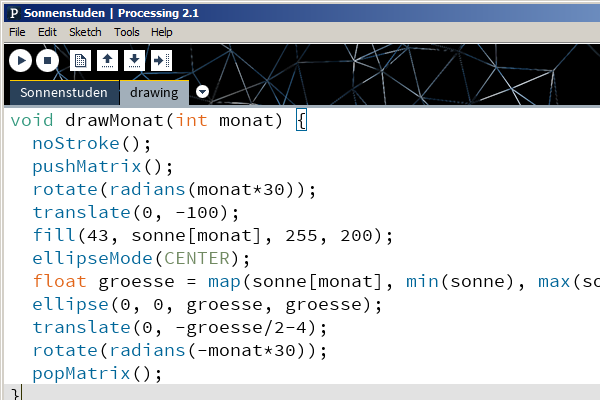Image resolution: width=600 pixels, height=400 pixels.
Task: Click the popMatrix() line
Action: (98, 374)
